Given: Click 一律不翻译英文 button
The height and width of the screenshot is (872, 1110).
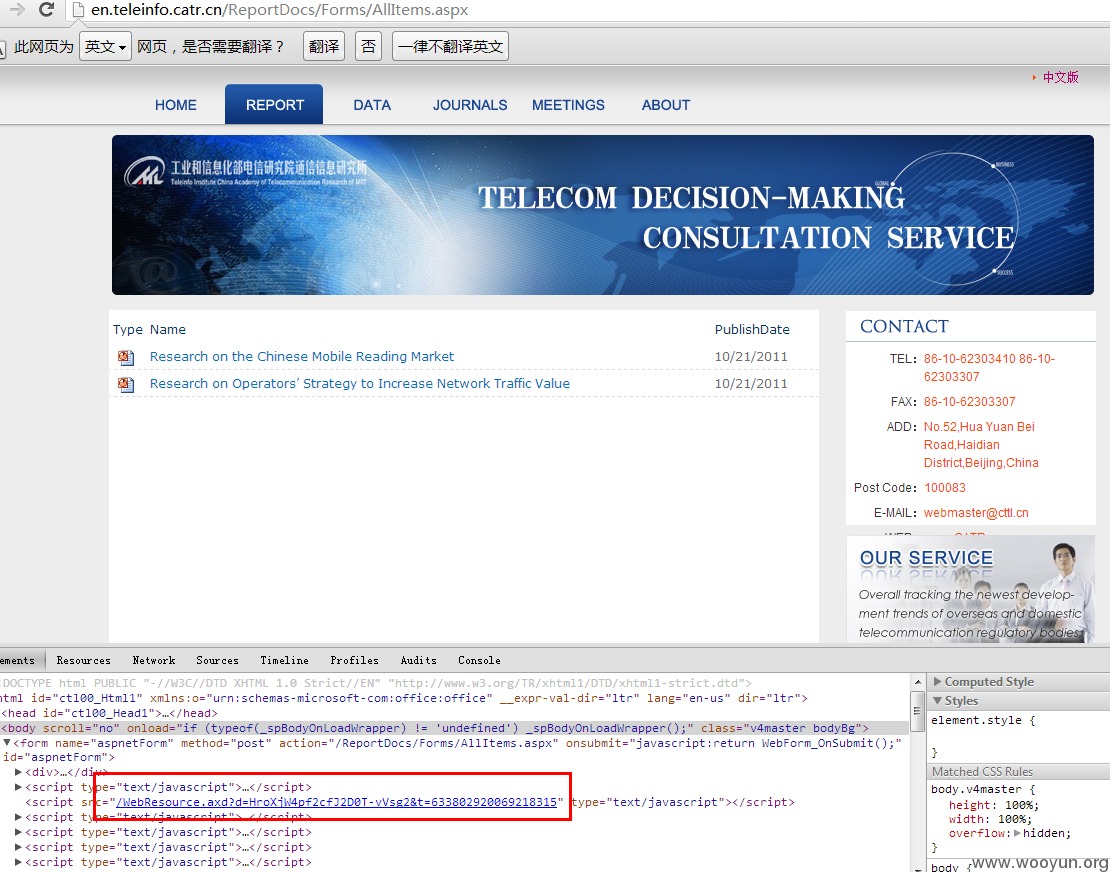Looking at the screenshot, I should [450, 47].
